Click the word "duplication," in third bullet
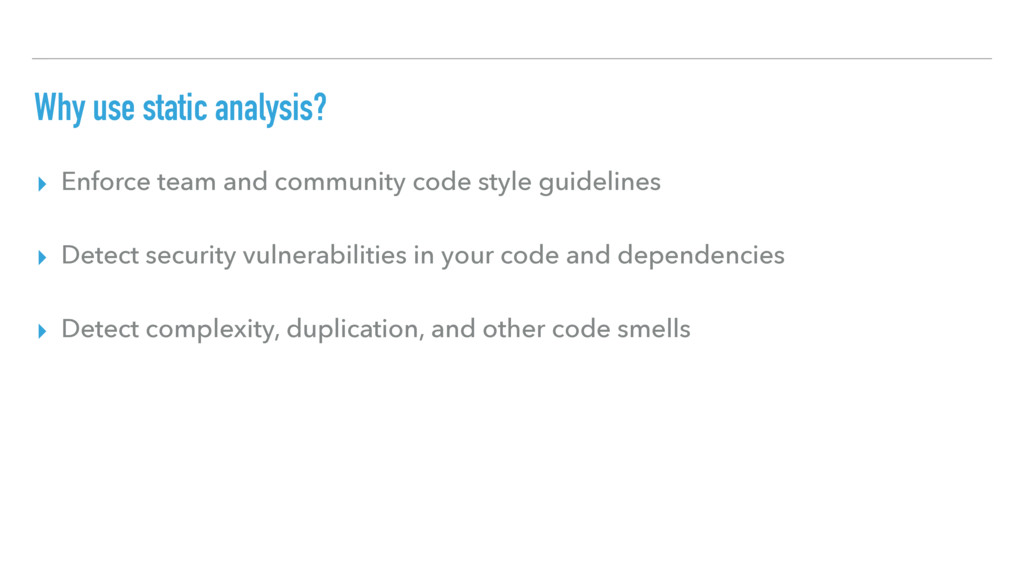 point(355,330)
